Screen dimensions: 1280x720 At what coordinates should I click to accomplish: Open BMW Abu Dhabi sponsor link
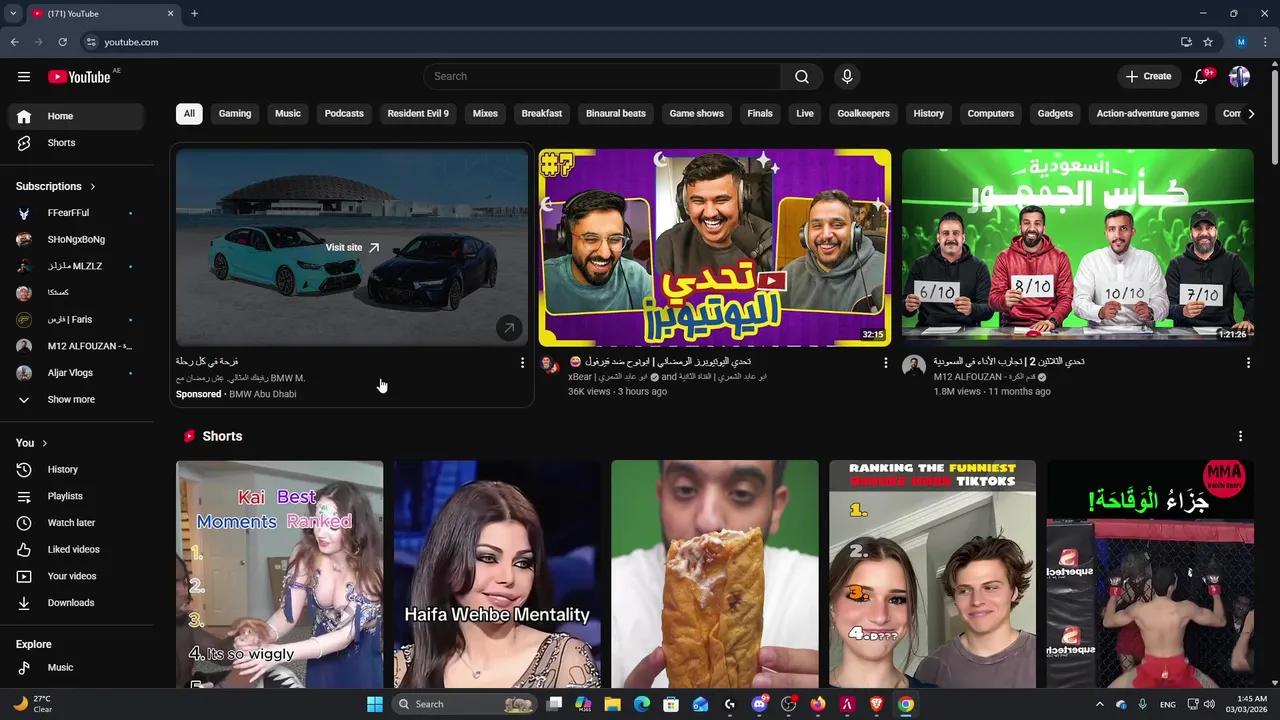263,394
